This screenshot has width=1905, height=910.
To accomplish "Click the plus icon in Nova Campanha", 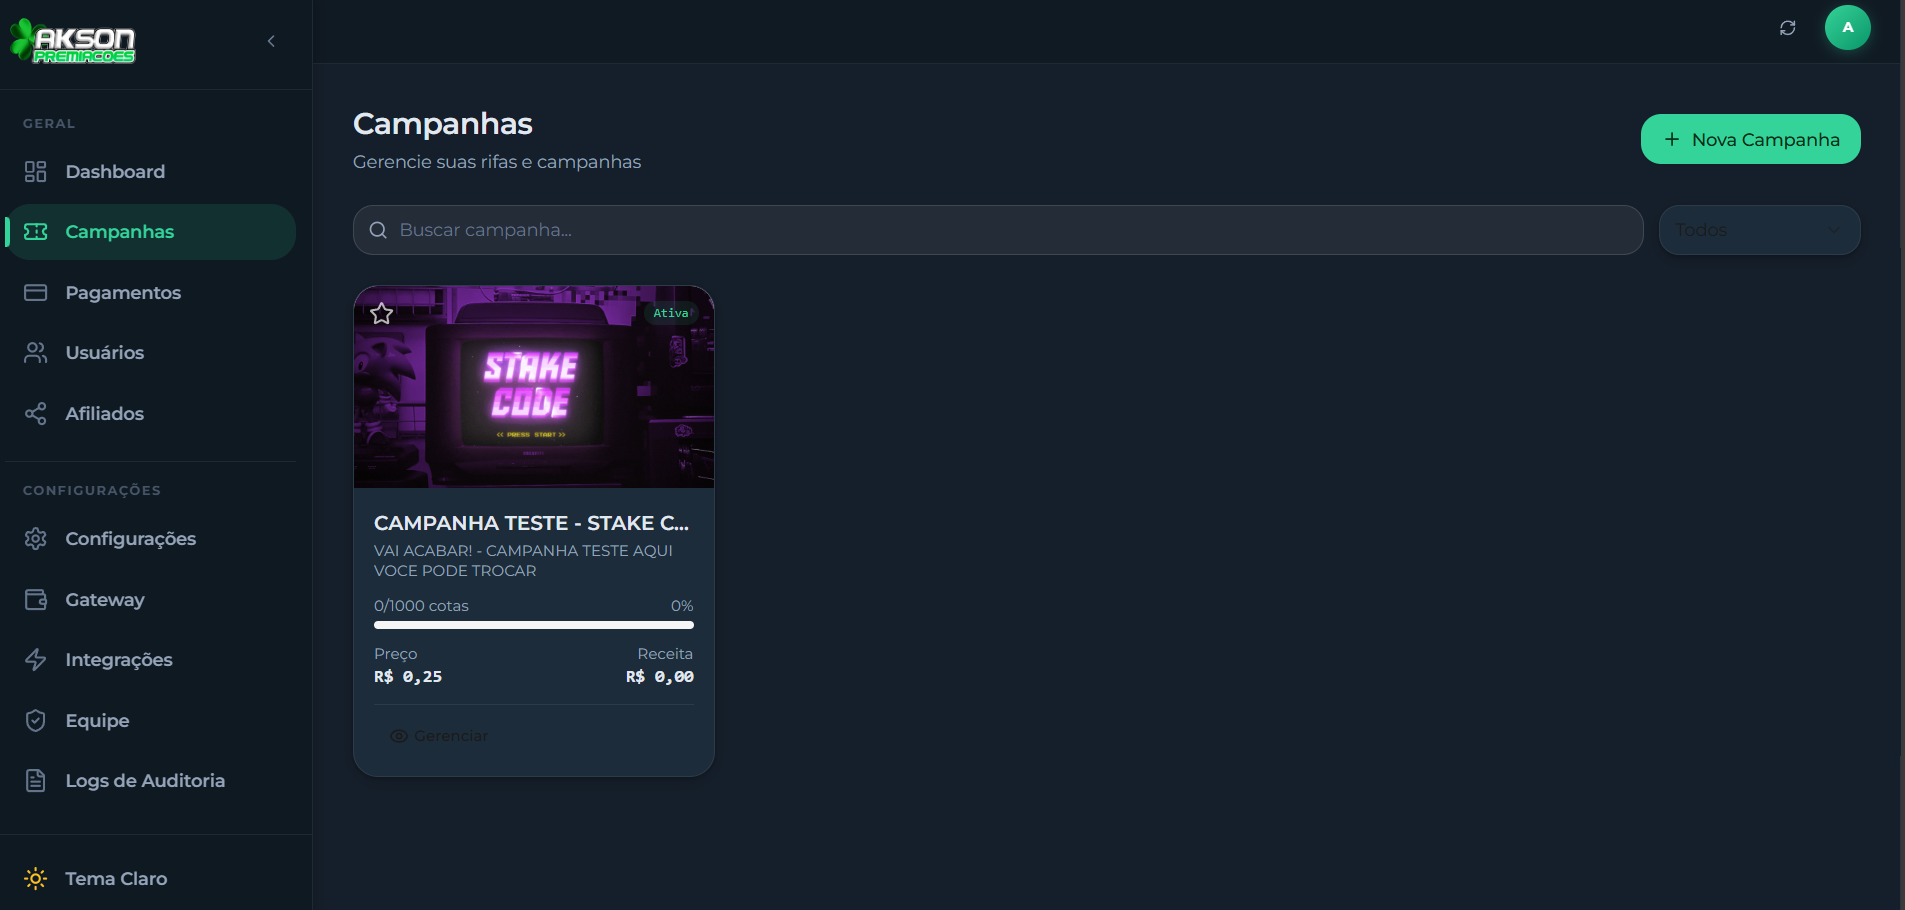I will (x=1672, y=139).
